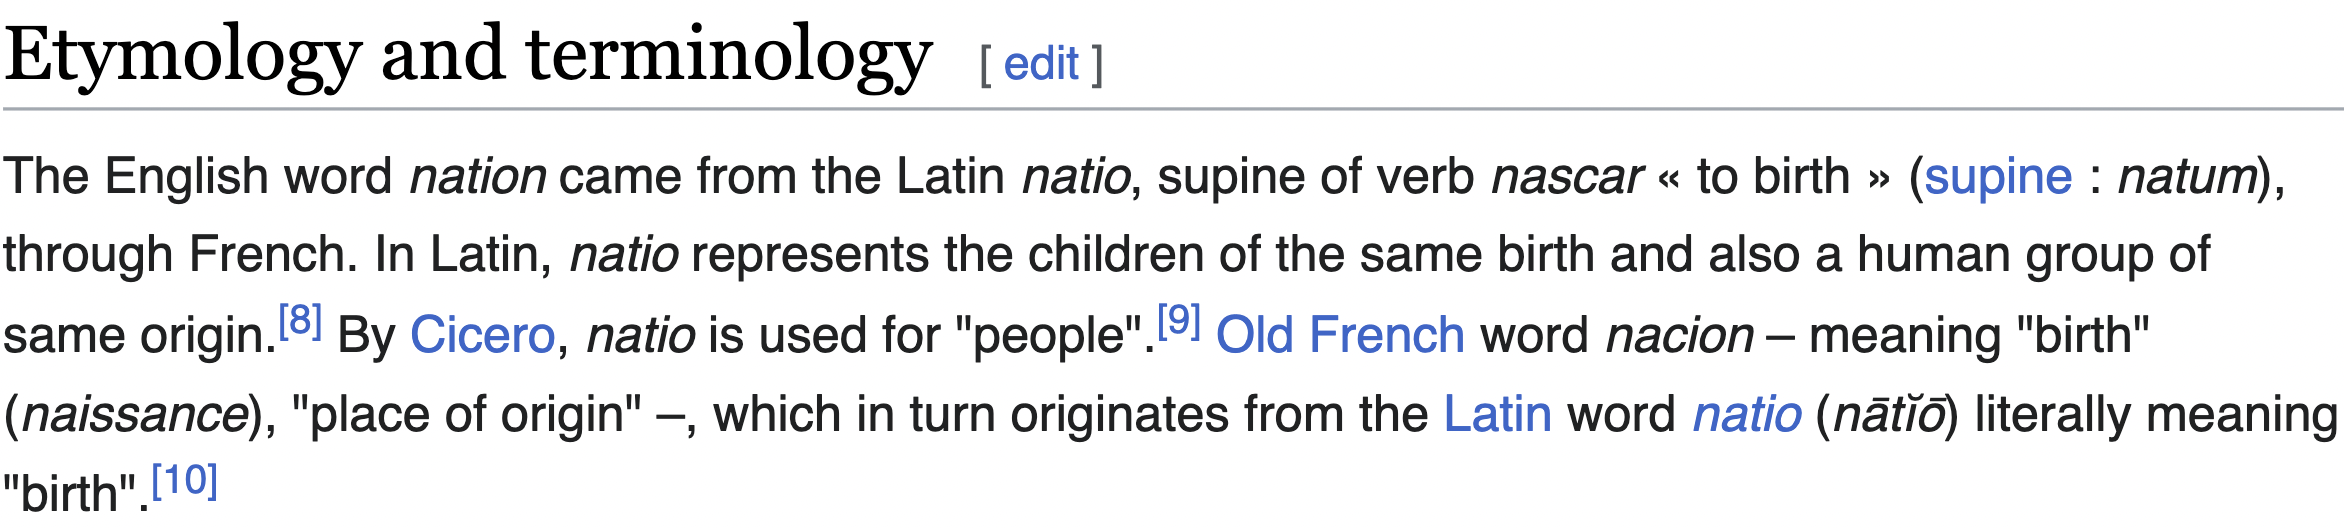Click footnote marker 10
The width and height of the screenshot is (2344, 528).
coord(185,481)
